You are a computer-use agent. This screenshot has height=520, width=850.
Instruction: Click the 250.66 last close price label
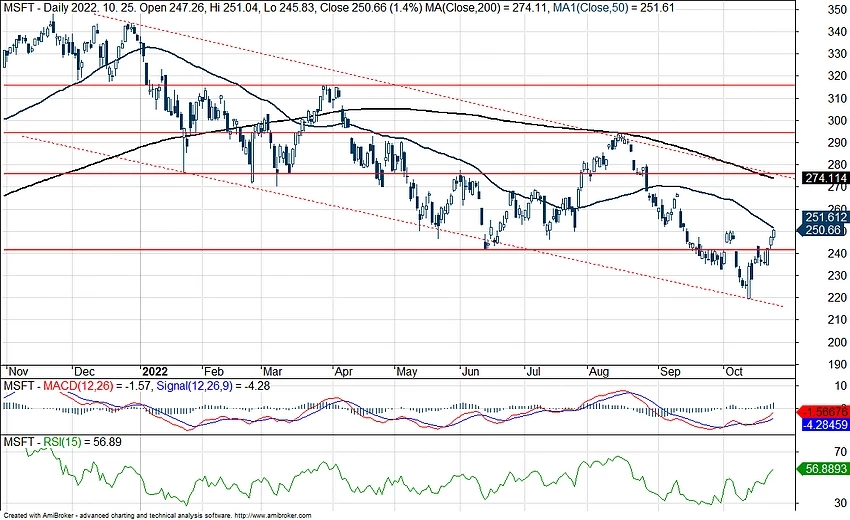(822, 230)
